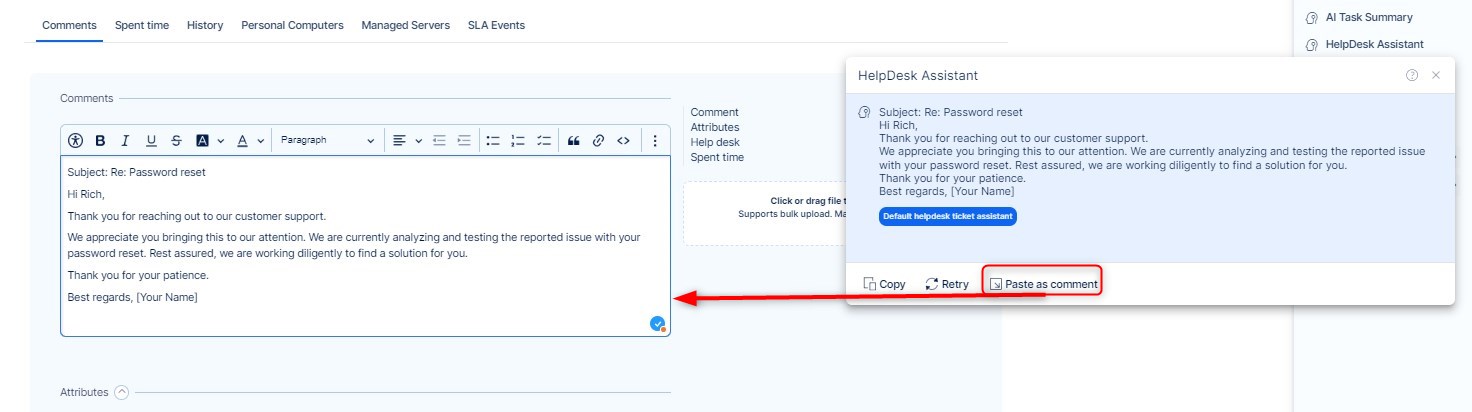Apply italic formatting in the editor

click(x=126, y=141)
